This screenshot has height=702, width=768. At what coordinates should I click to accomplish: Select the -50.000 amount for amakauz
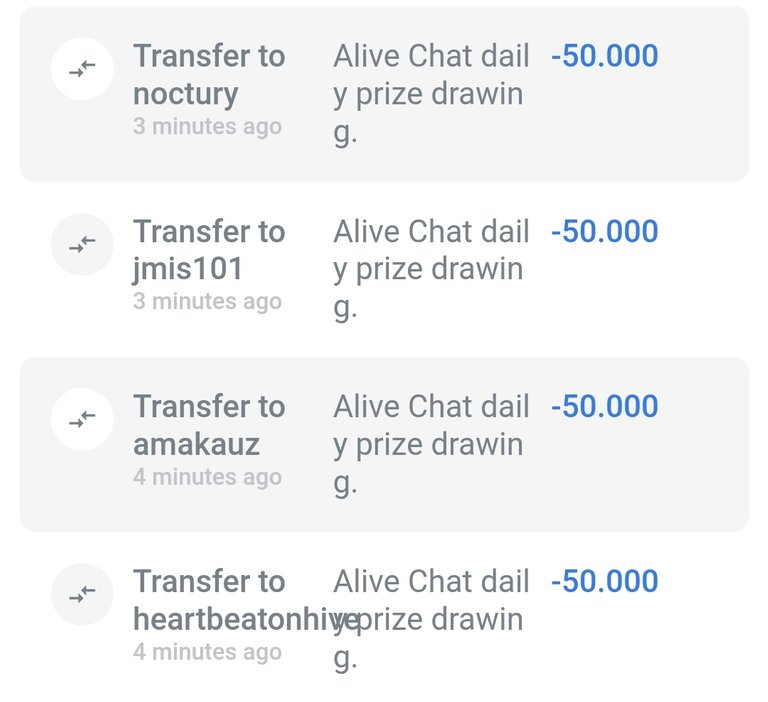[604, 406]
